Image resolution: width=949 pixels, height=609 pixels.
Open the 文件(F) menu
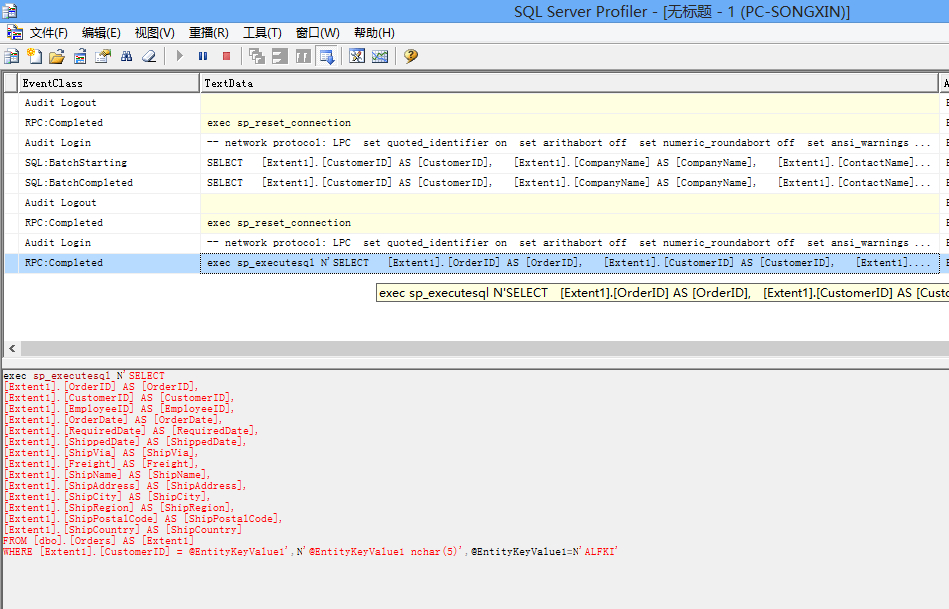tap(49, 33)
